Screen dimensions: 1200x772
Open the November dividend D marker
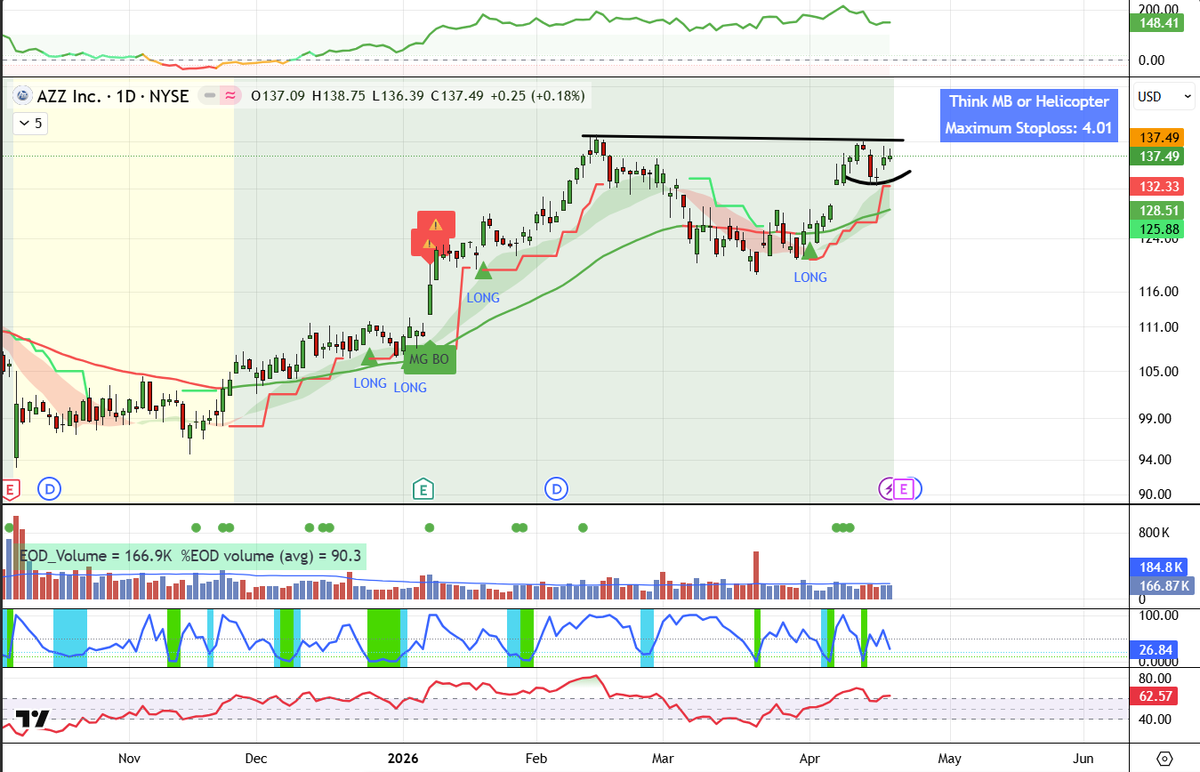50,489
